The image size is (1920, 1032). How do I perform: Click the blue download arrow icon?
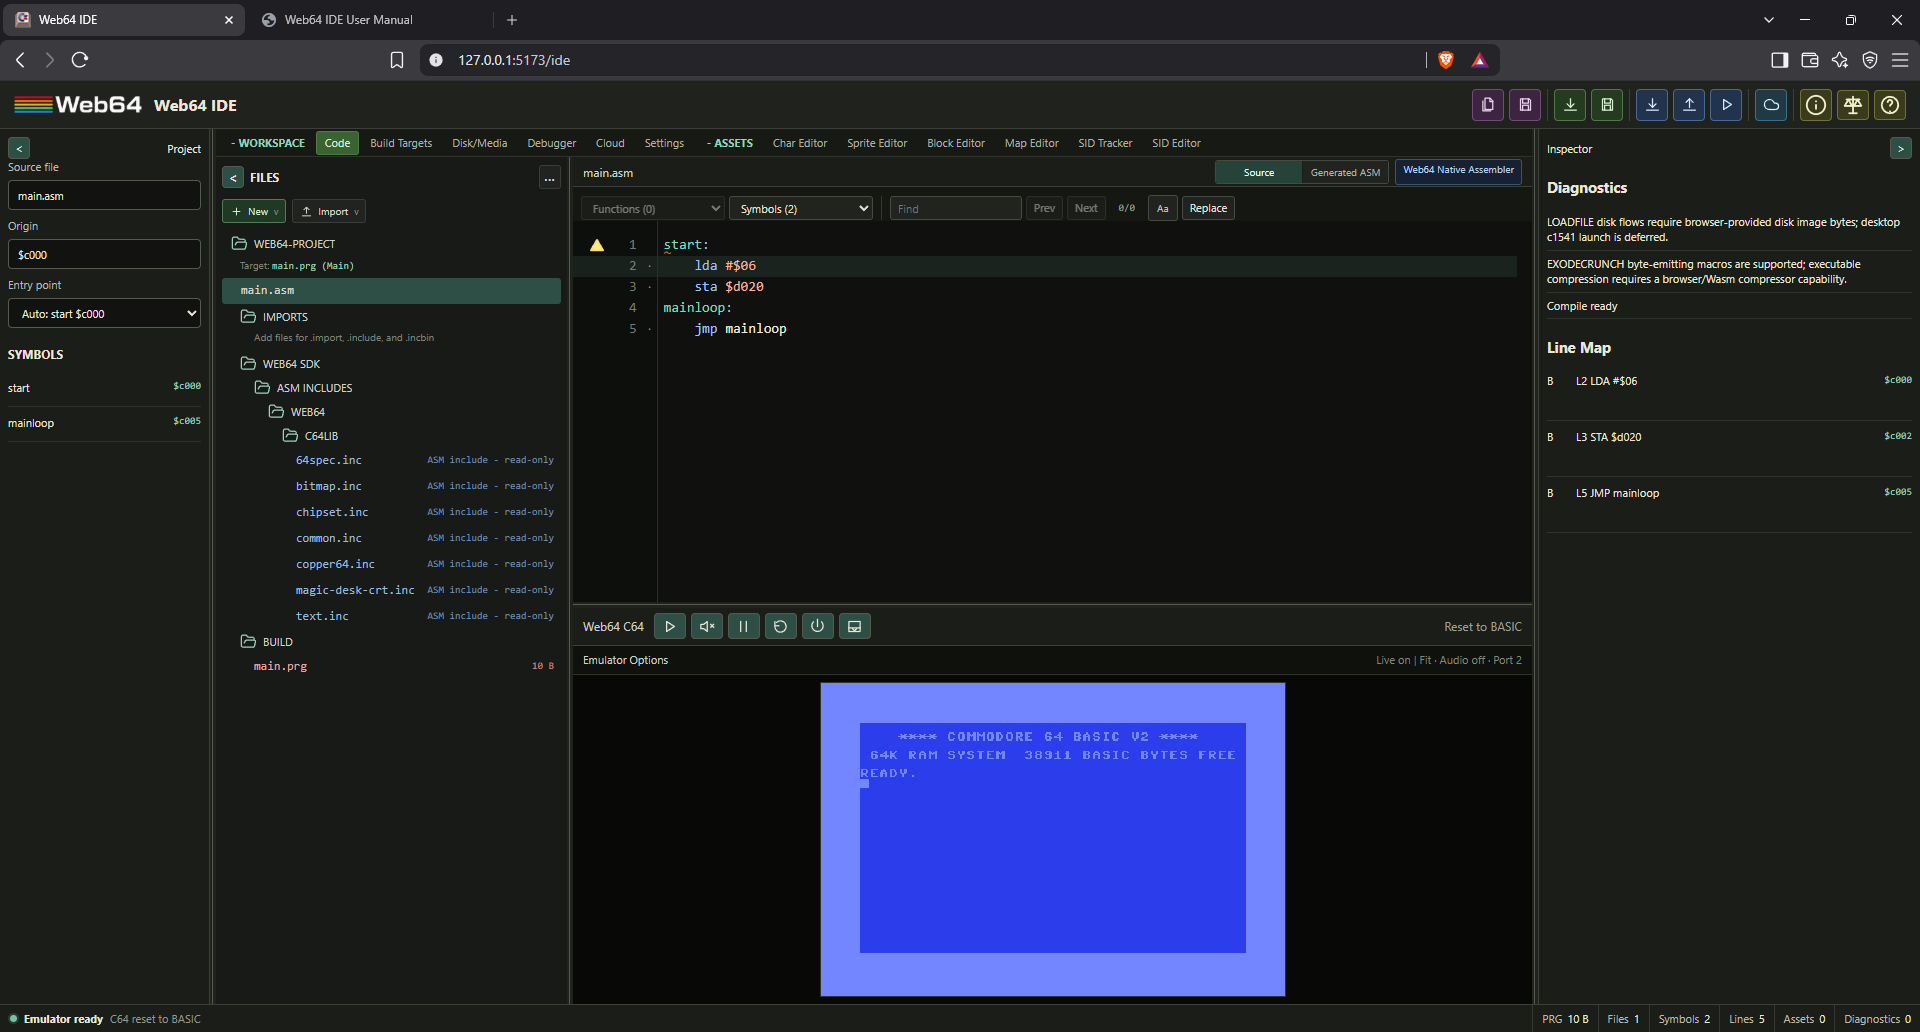click(1652, 105)
